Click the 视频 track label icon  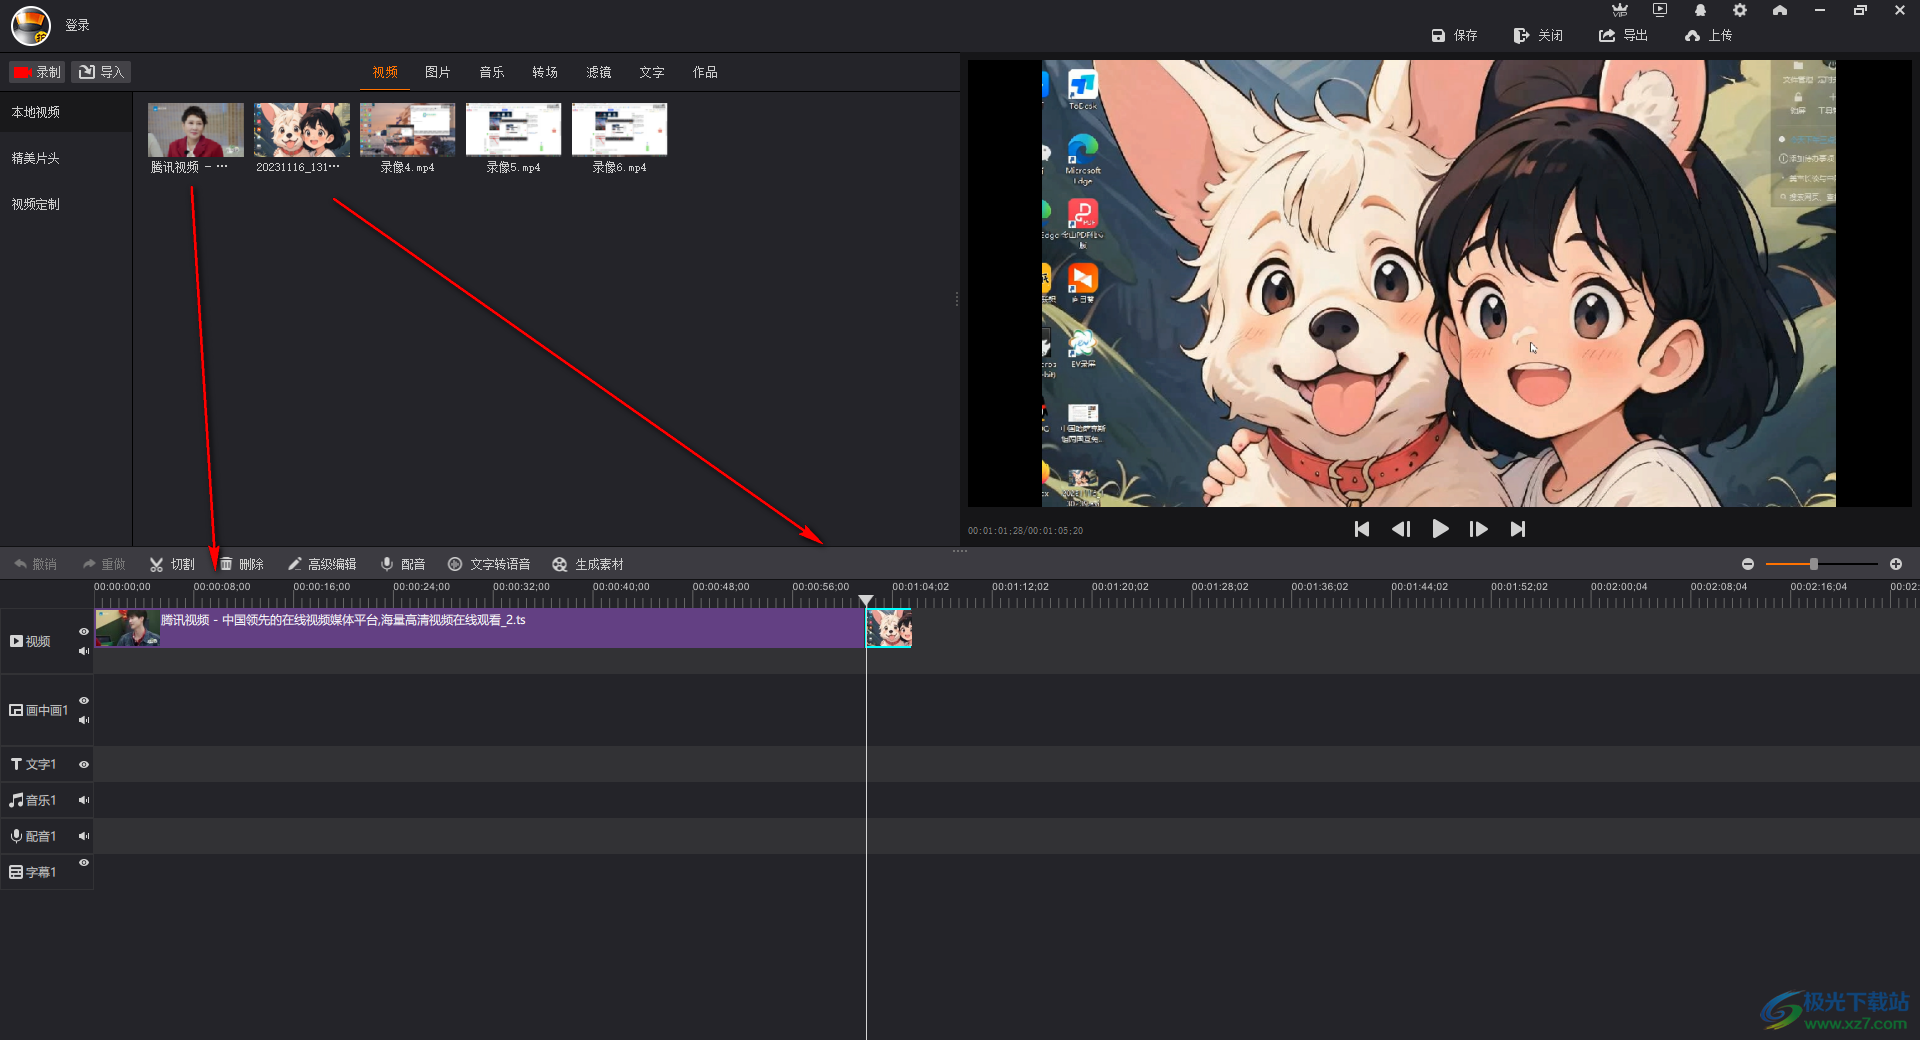coord(16,641)
